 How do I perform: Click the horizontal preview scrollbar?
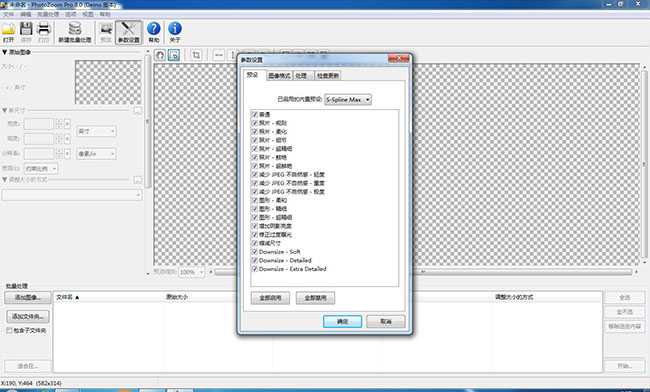click(423, 272)
